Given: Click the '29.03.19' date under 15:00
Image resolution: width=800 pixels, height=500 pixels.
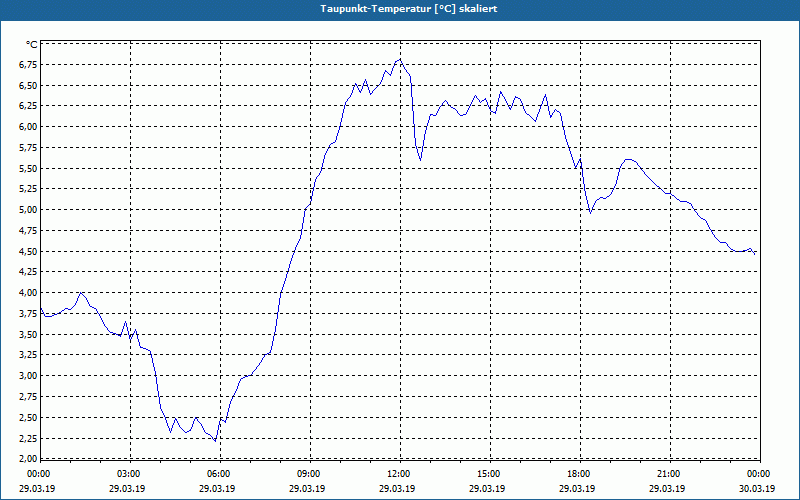Looking at the screenshot, I should 487,488.
